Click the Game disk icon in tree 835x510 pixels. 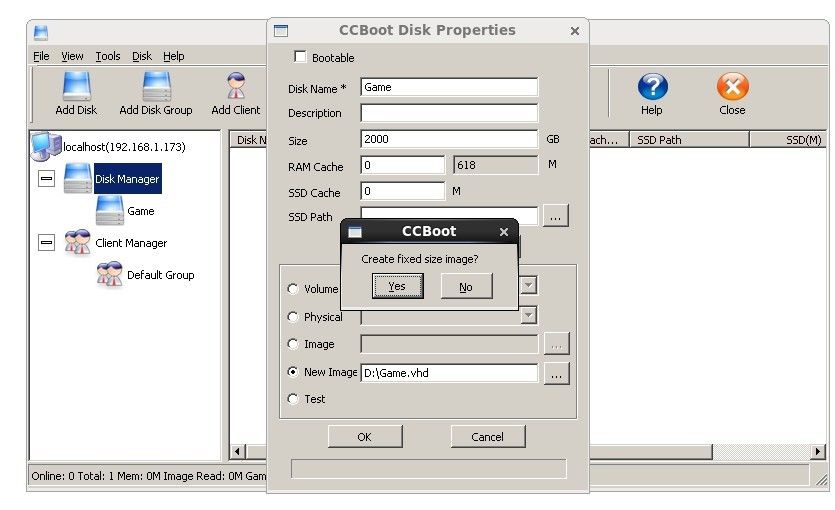110,210
